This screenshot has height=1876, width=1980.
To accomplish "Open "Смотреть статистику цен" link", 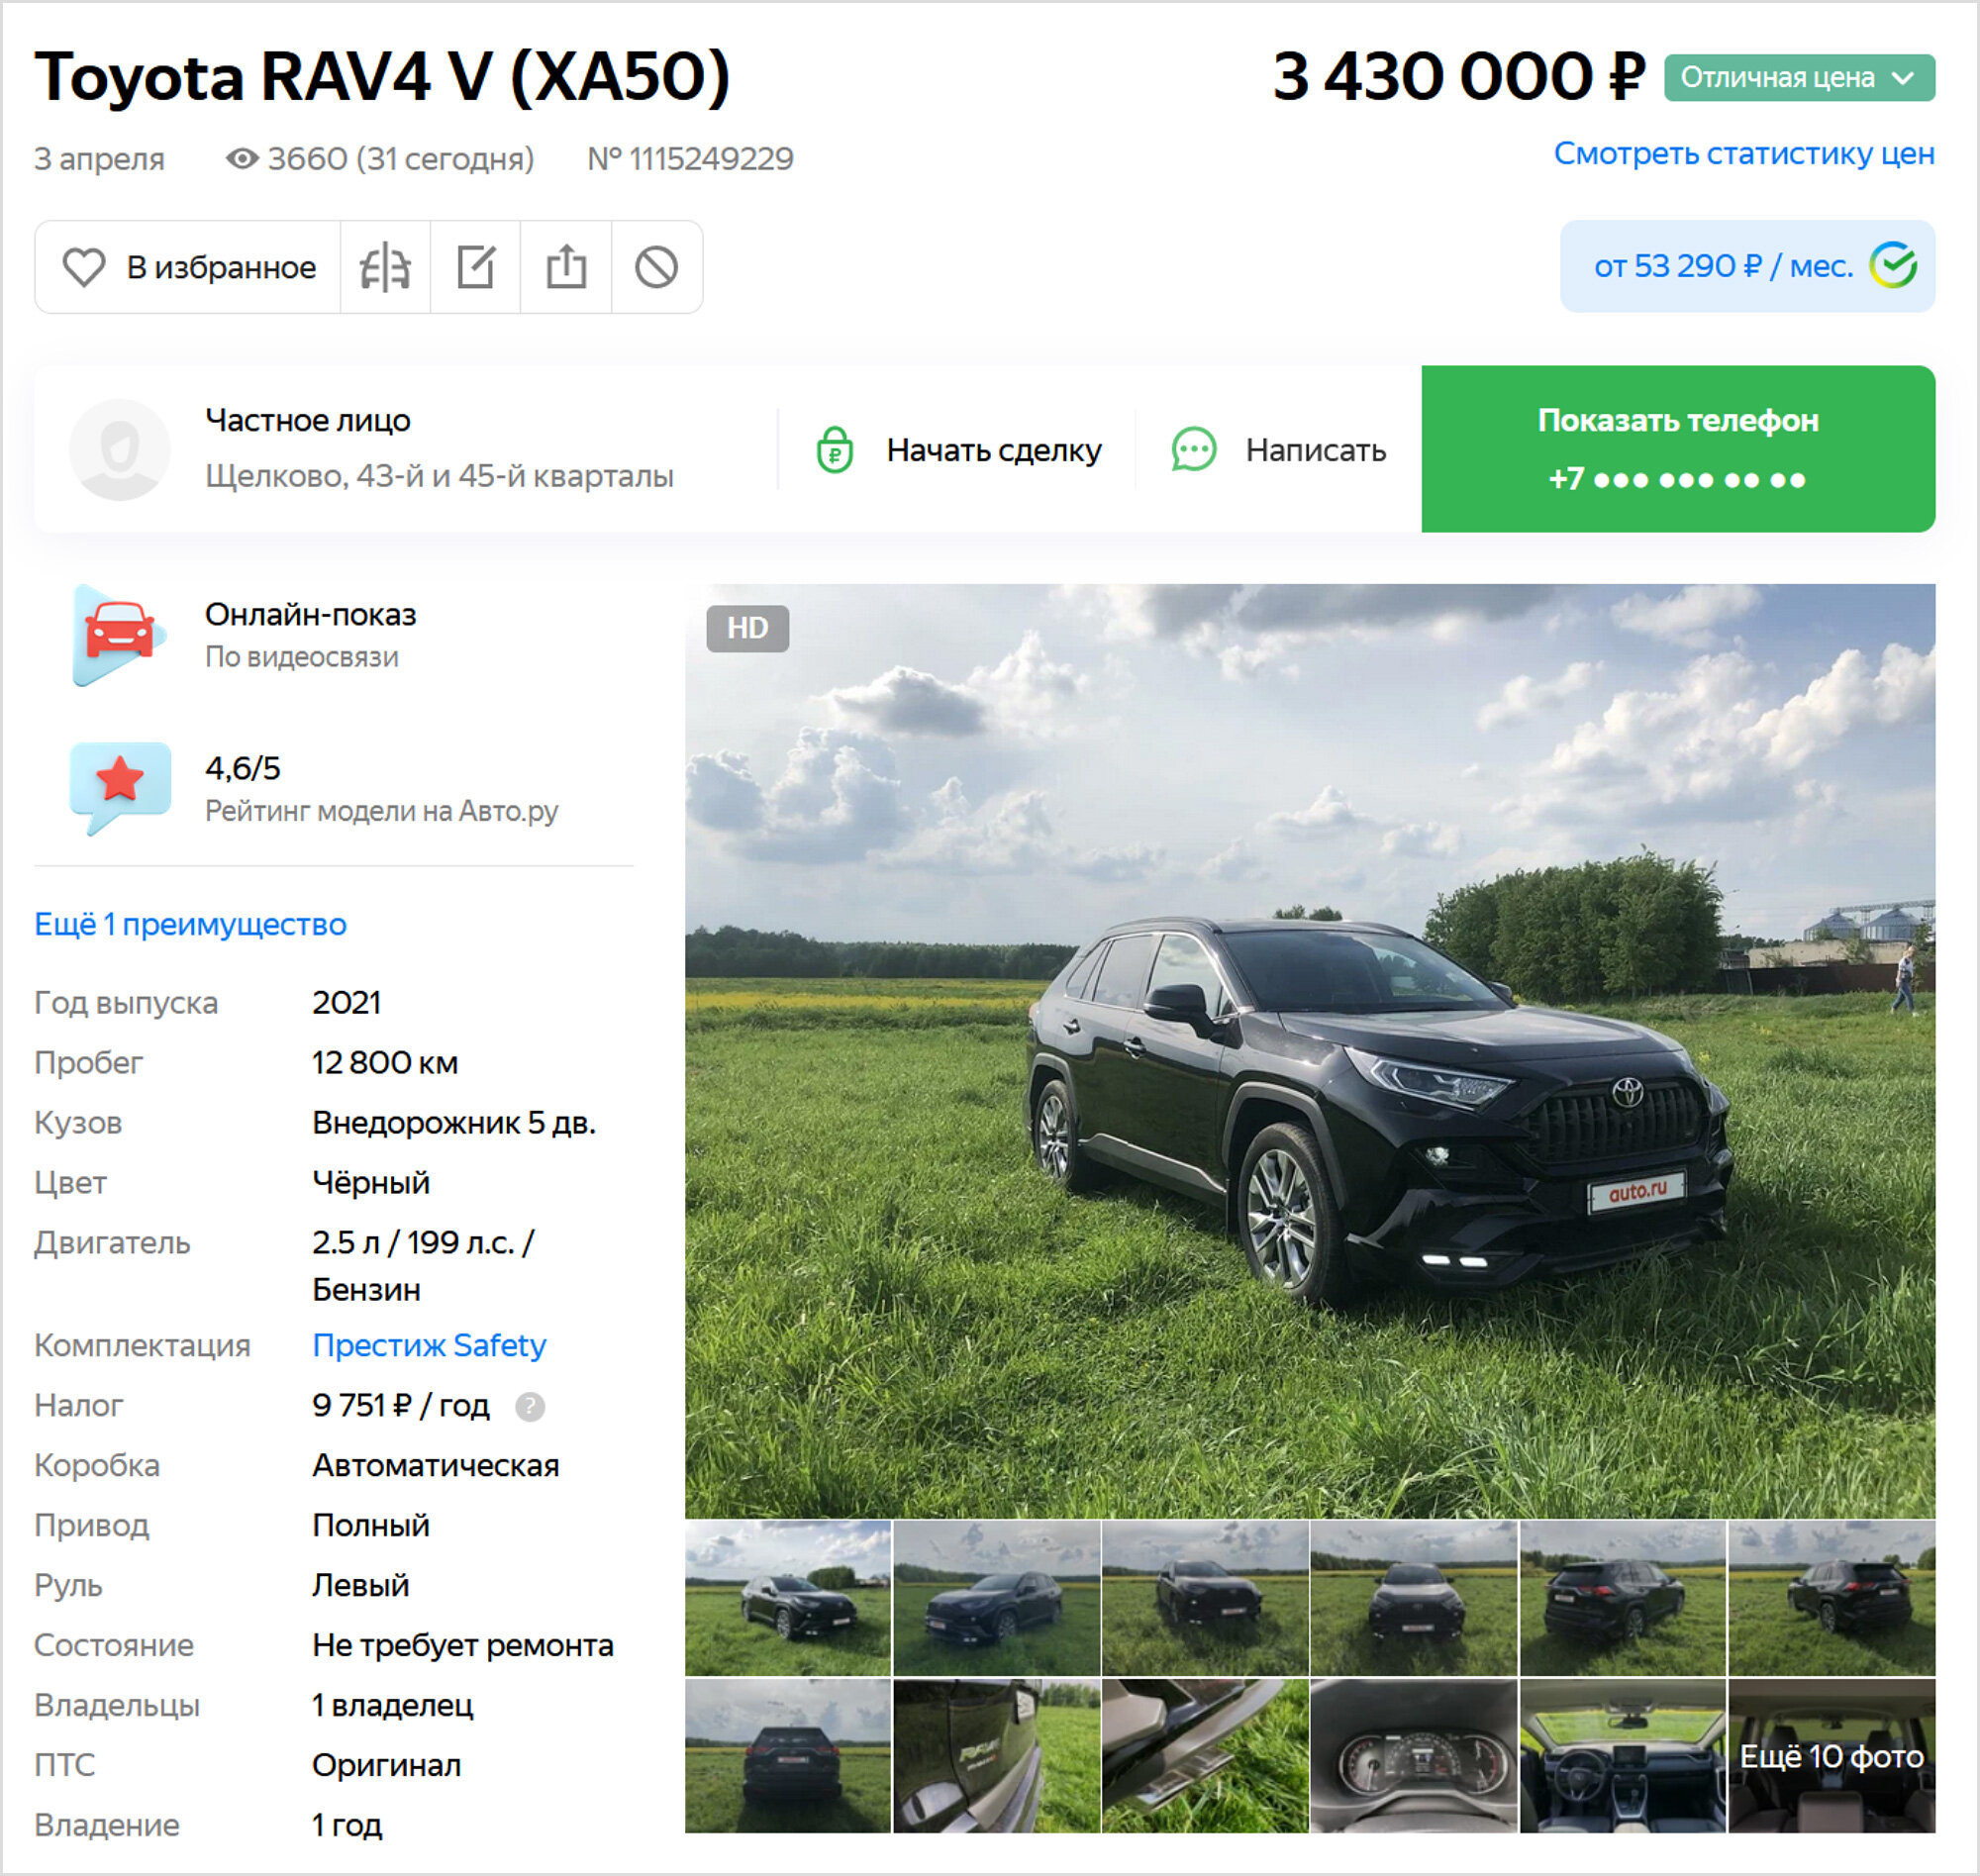I will click(x=1744, y=153).
